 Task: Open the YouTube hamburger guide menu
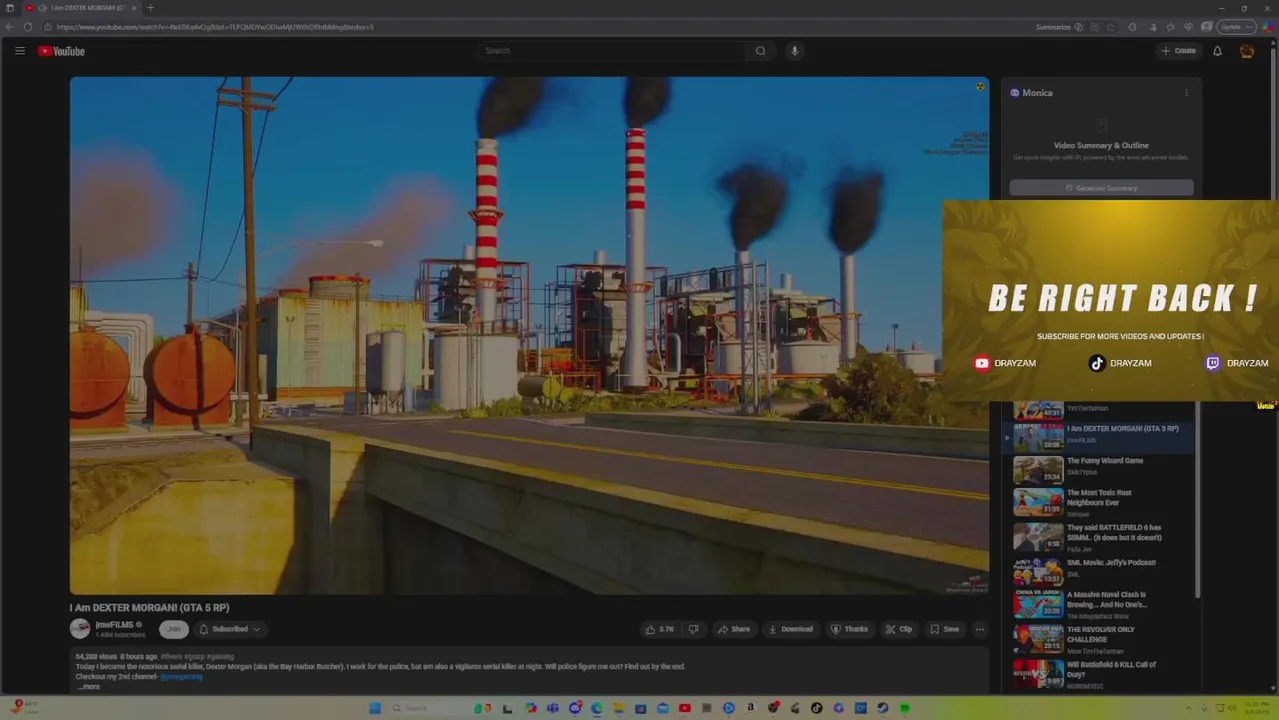[x=20, y=51]
